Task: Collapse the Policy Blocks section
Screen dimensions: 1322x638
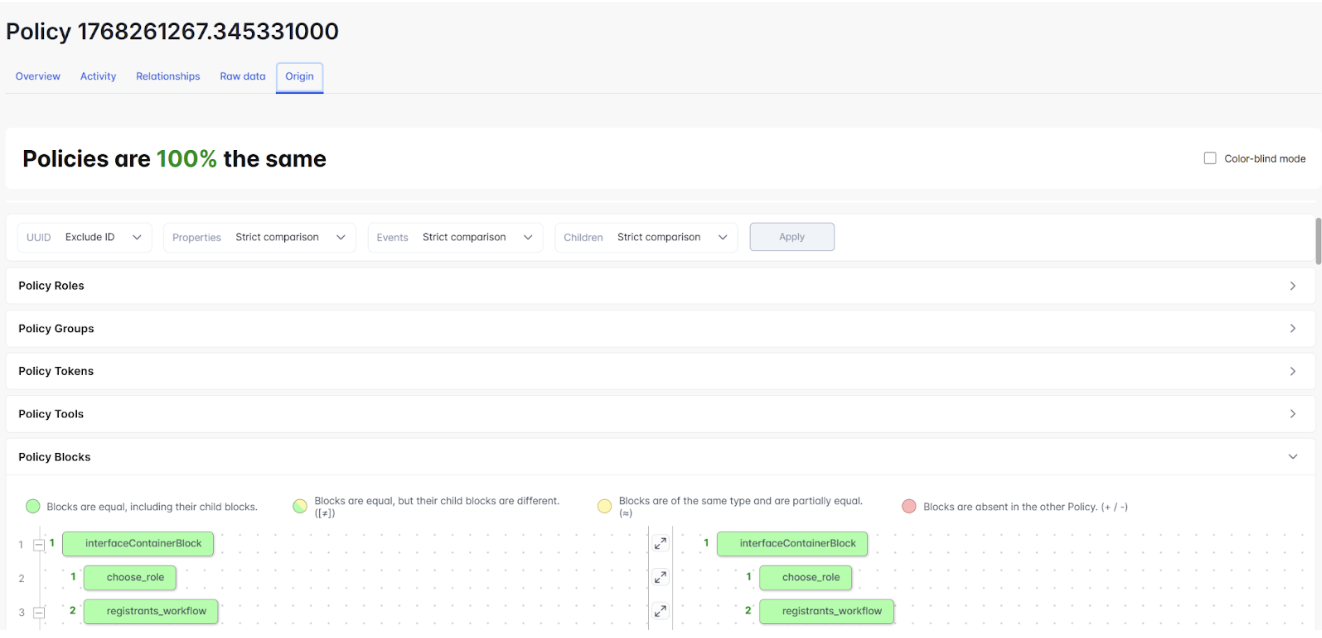Action: coord(1292,457)
